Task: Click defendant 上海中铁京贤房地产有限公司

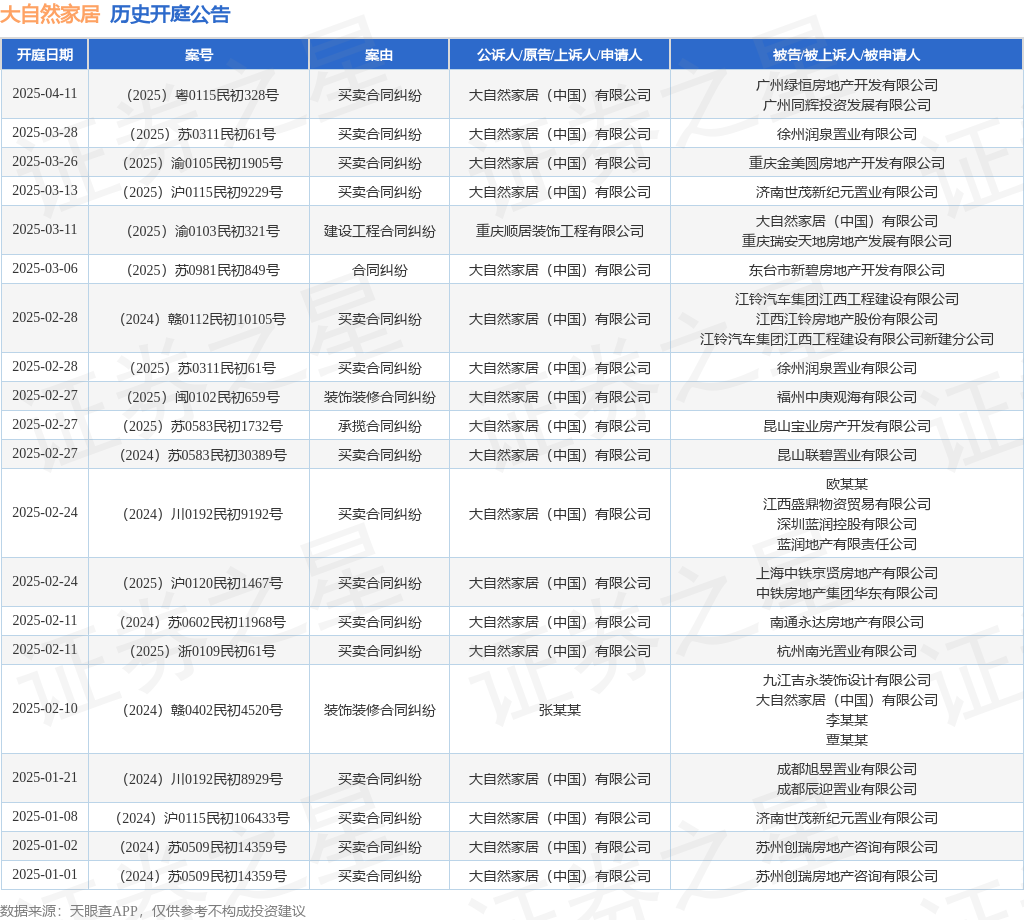Action: click(x=846, y=573)
